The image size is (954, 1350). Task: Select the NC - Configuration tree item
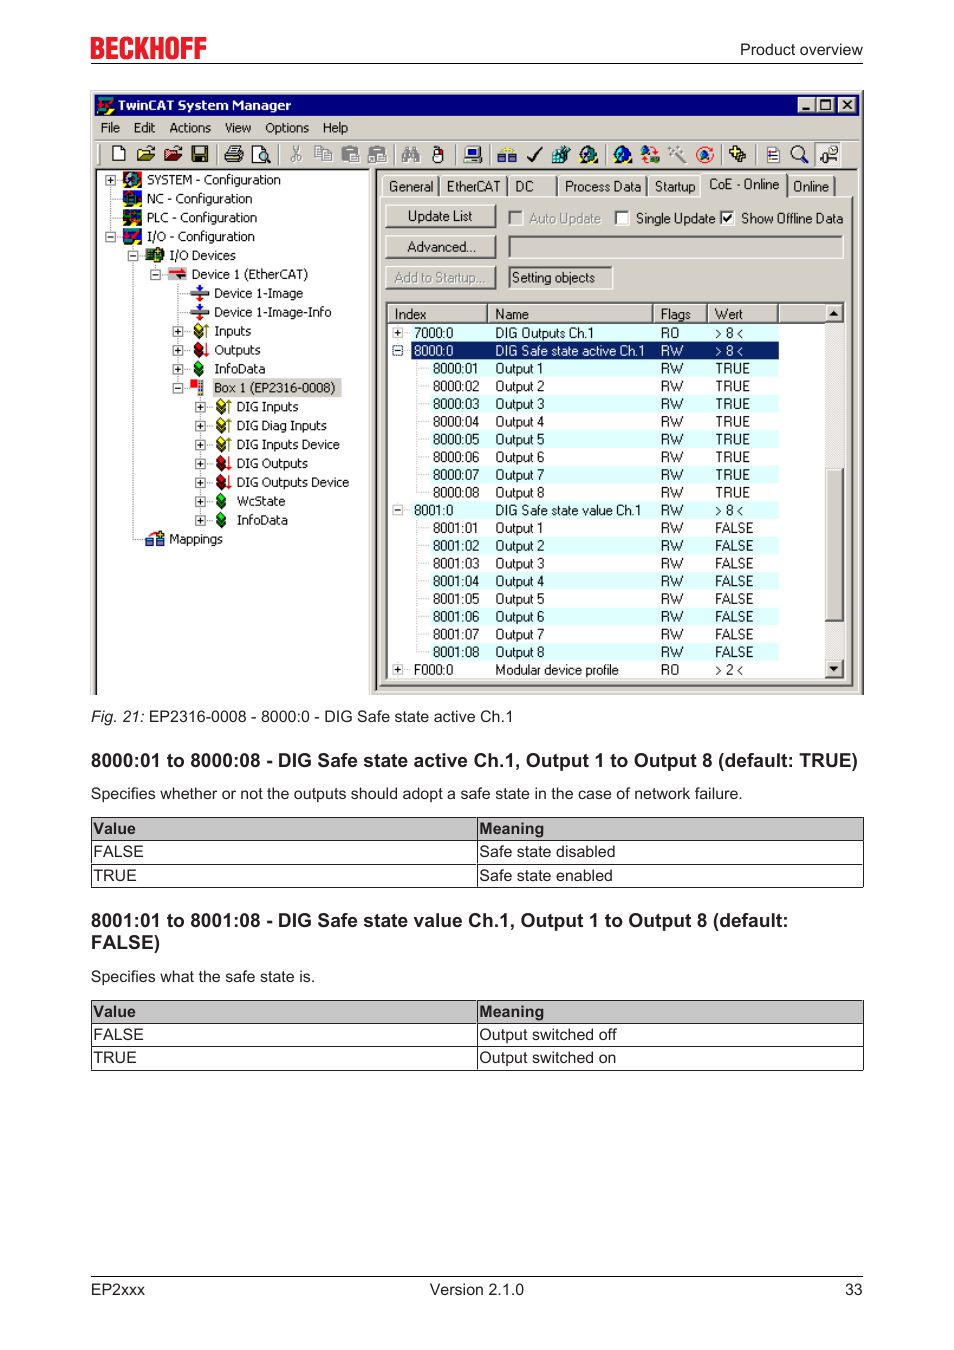(199, 199)
